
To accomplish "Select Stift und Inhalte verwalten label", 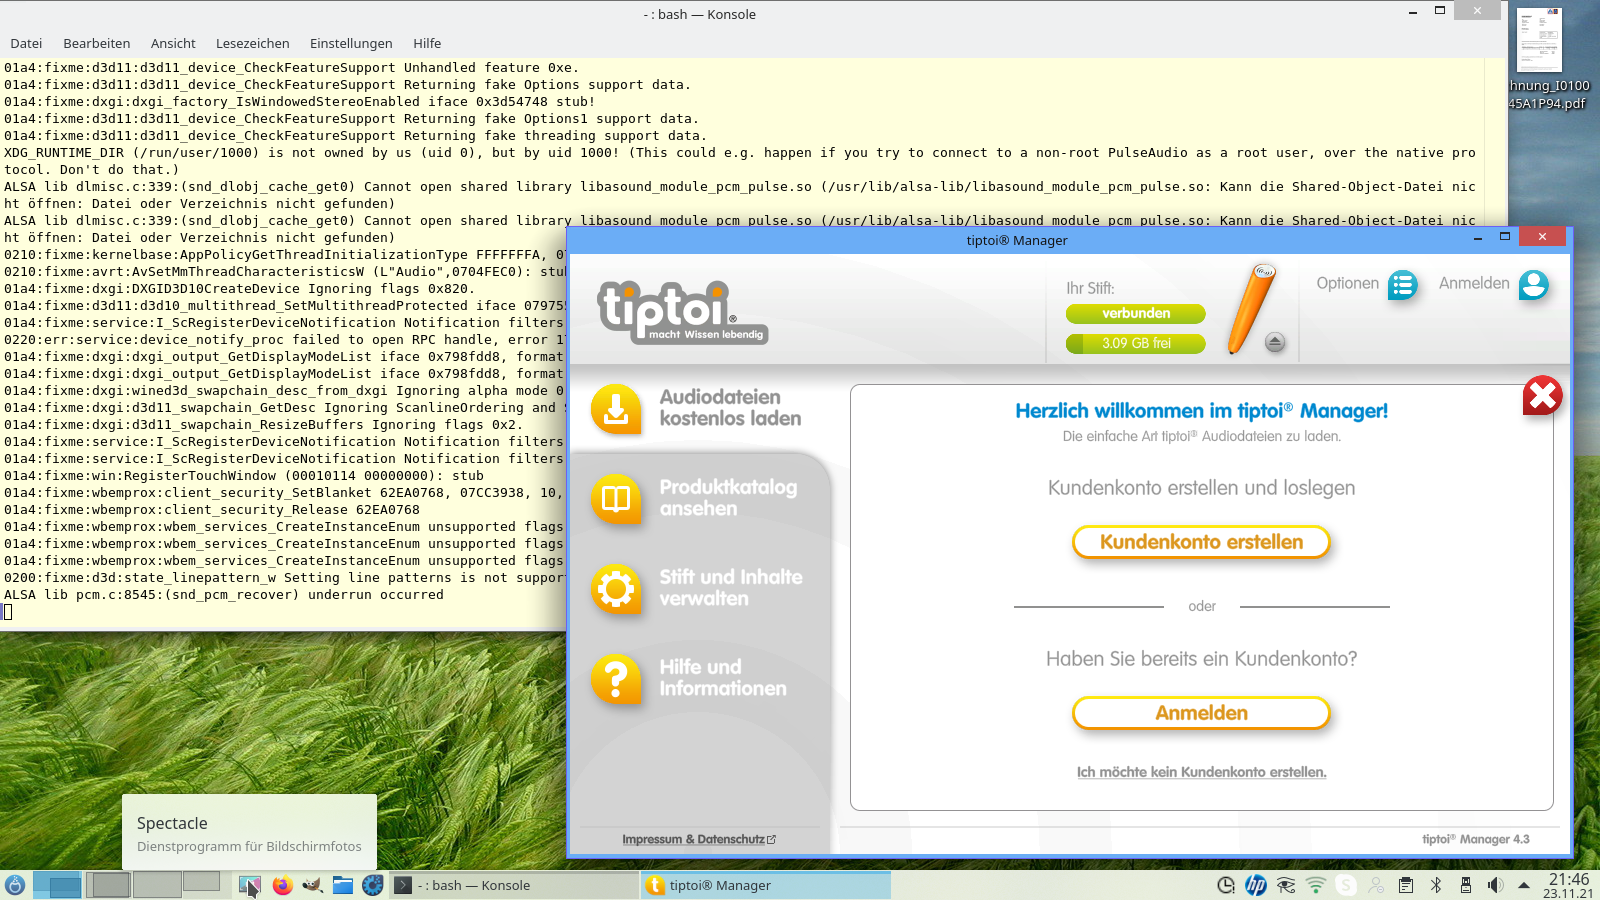I will click(x=730, y=588).
